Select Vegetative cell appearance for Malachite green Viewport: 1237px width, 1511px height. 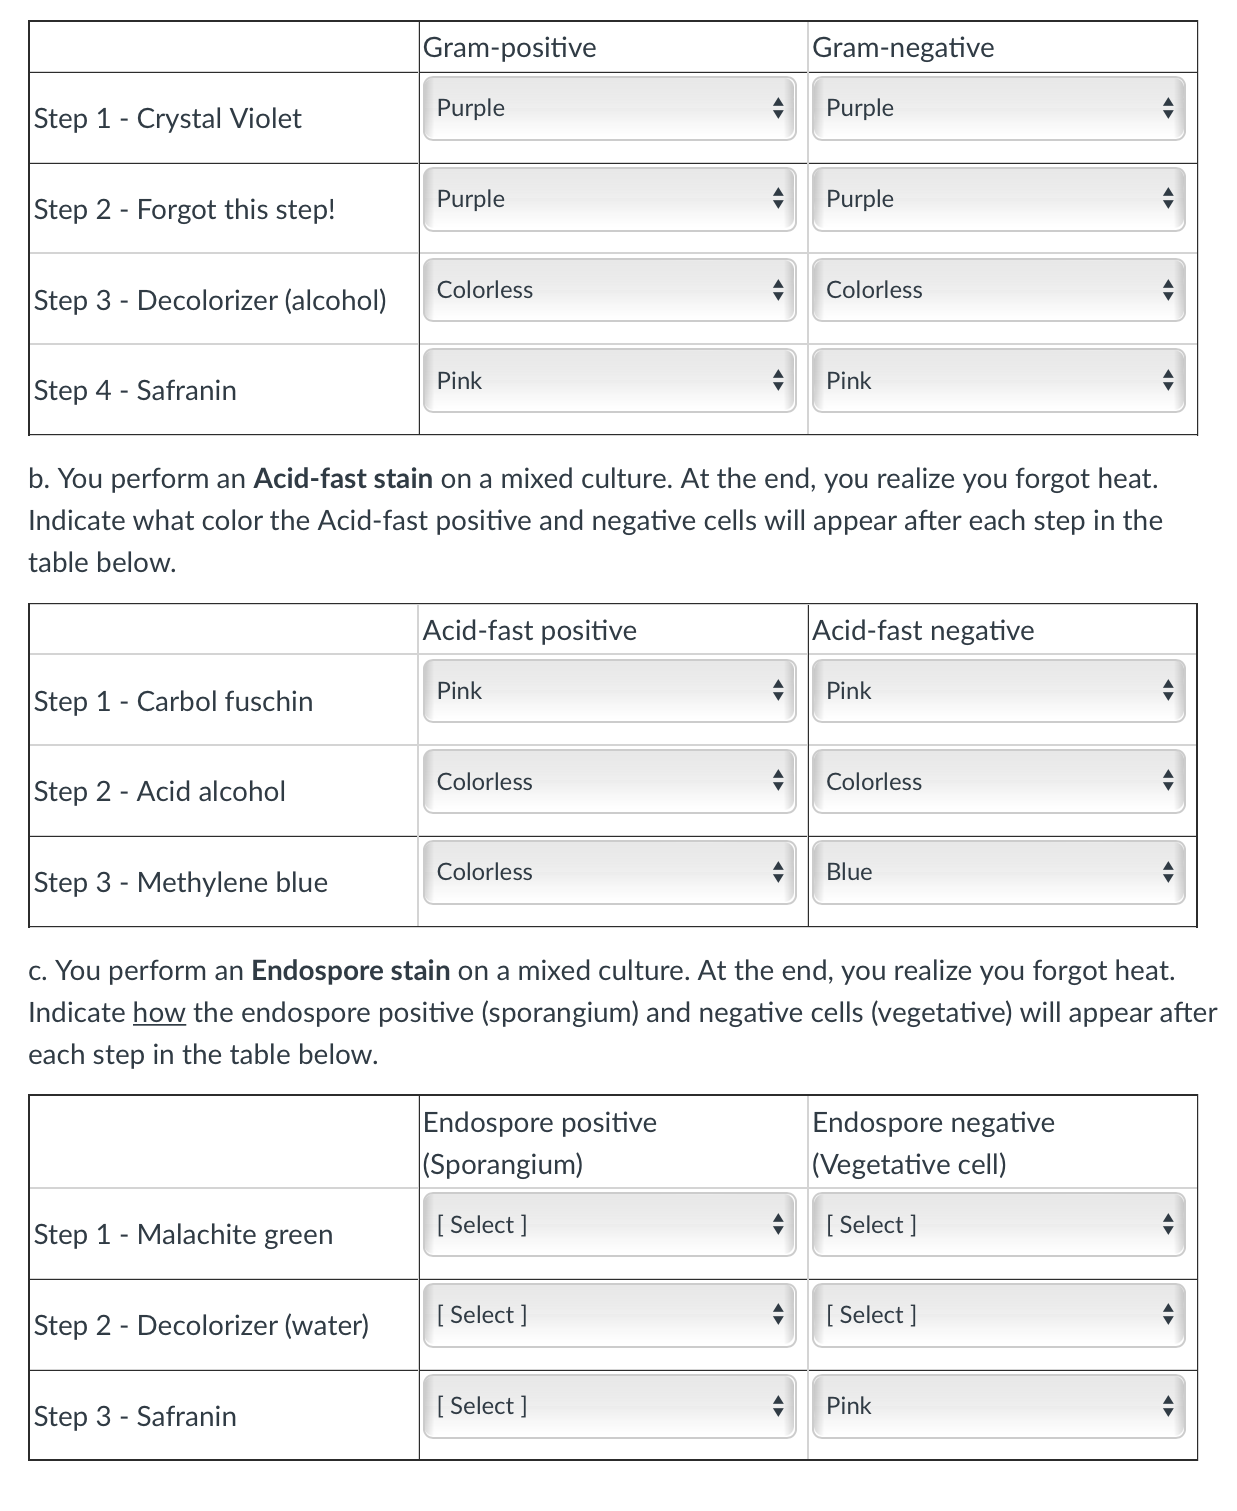point(998,1225)
